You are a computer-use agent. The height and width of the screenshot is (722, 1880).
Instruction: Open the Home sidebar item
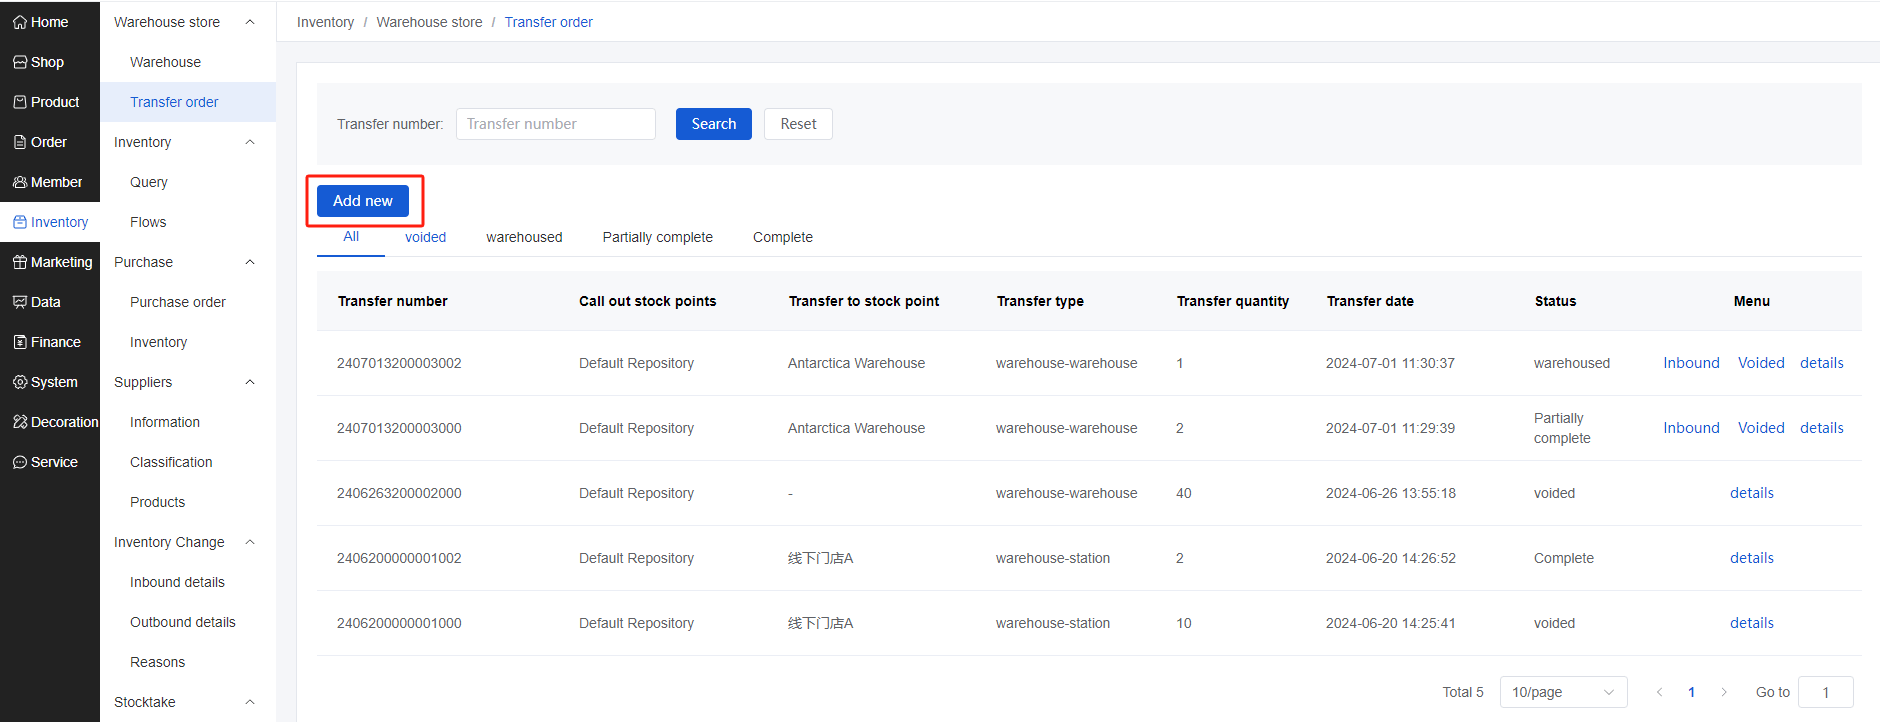(50, 22)
